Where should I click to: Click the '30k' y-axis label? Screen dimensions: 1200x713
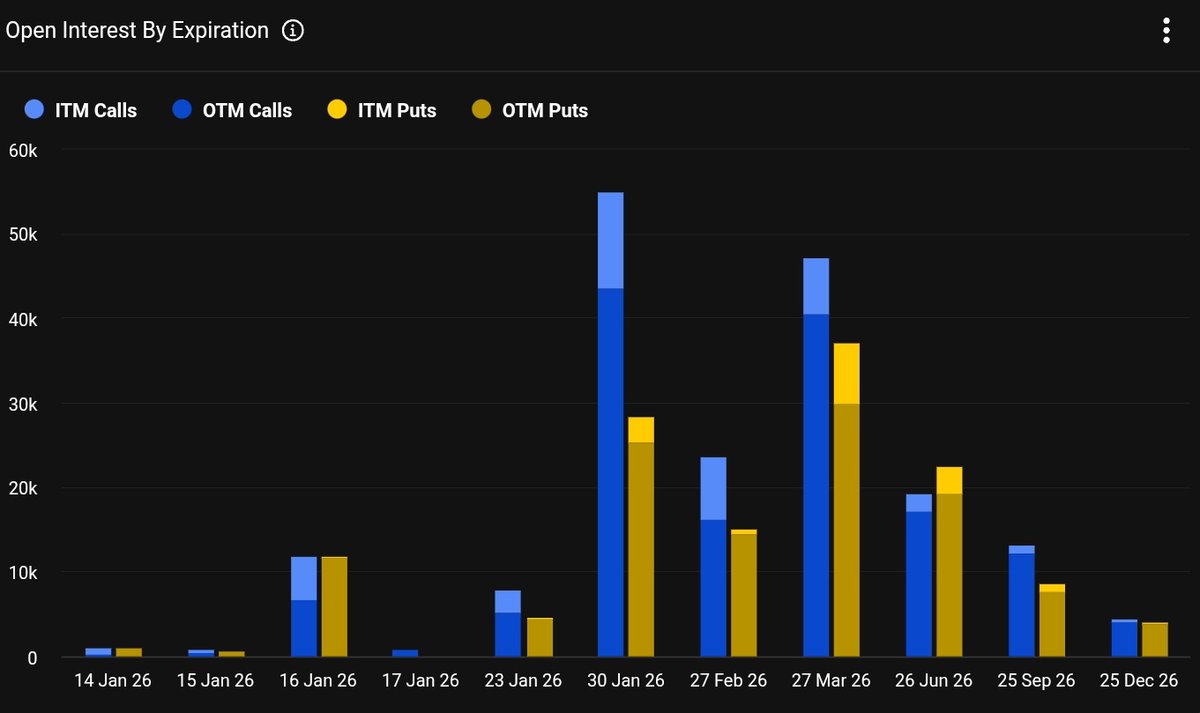tap(23, 404)
